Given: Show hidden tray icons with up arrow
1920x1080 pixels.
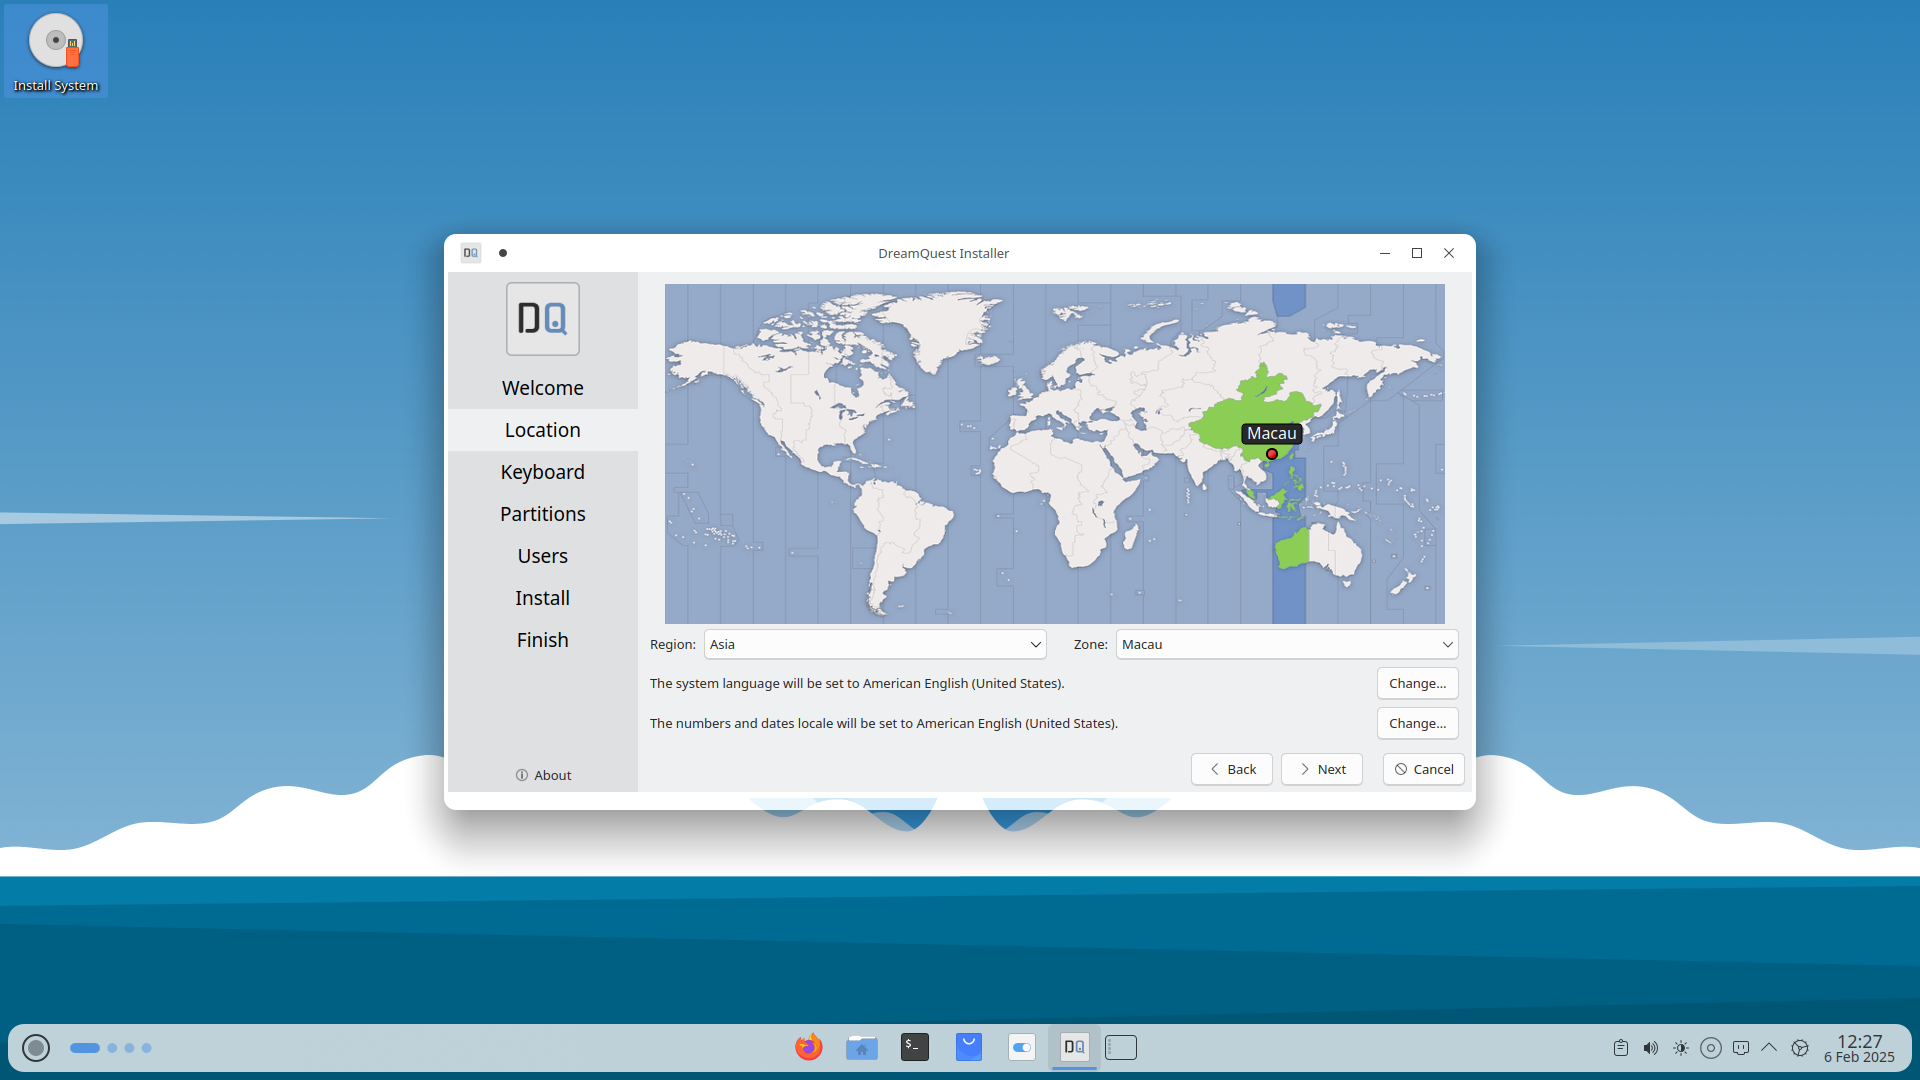Looking at the screenshot, I should pyautogui.click(x=1769, y=1048).
